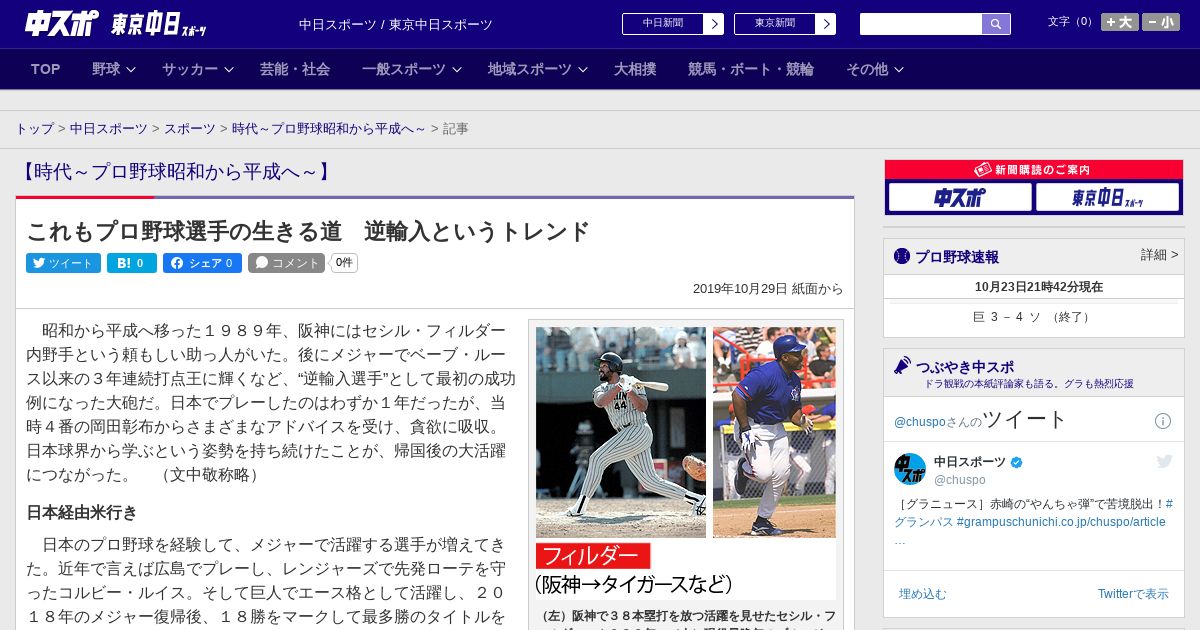Share on Facebook シェア button
Image resolution: width=1200 pixels, height=630 pixels.
pos(203,263)
